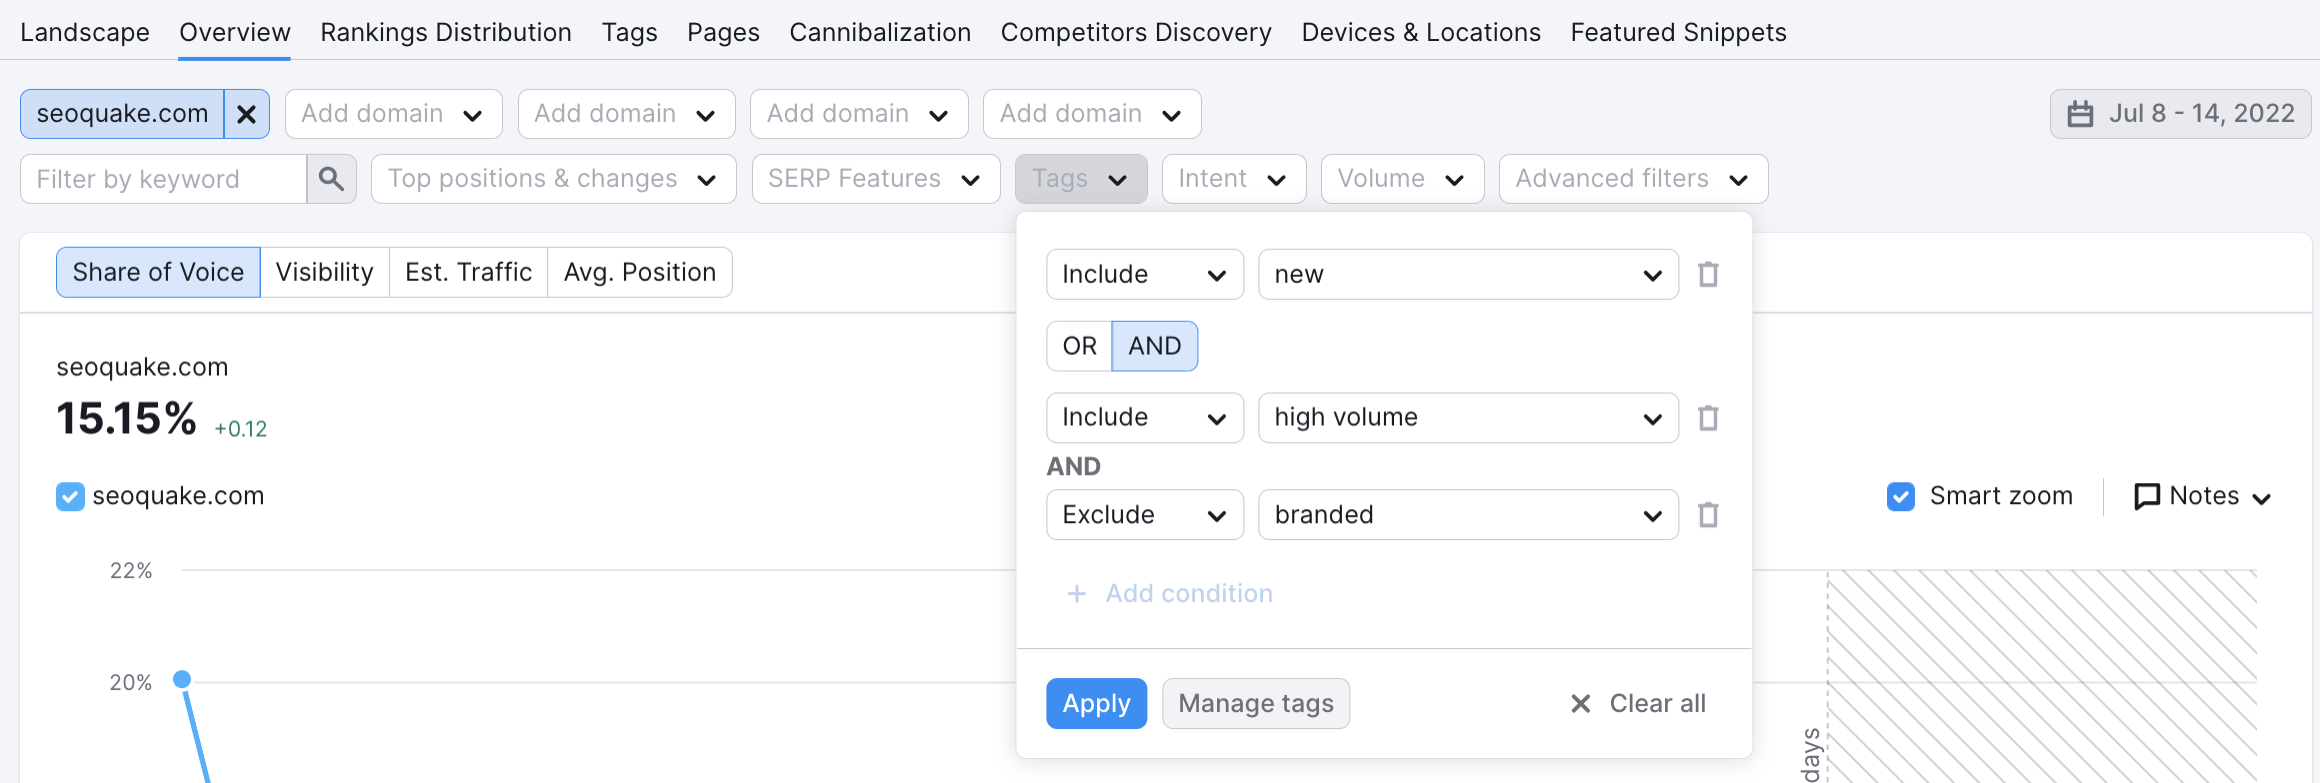
Task: Switch tag logic to OR
Action: 1079,346
